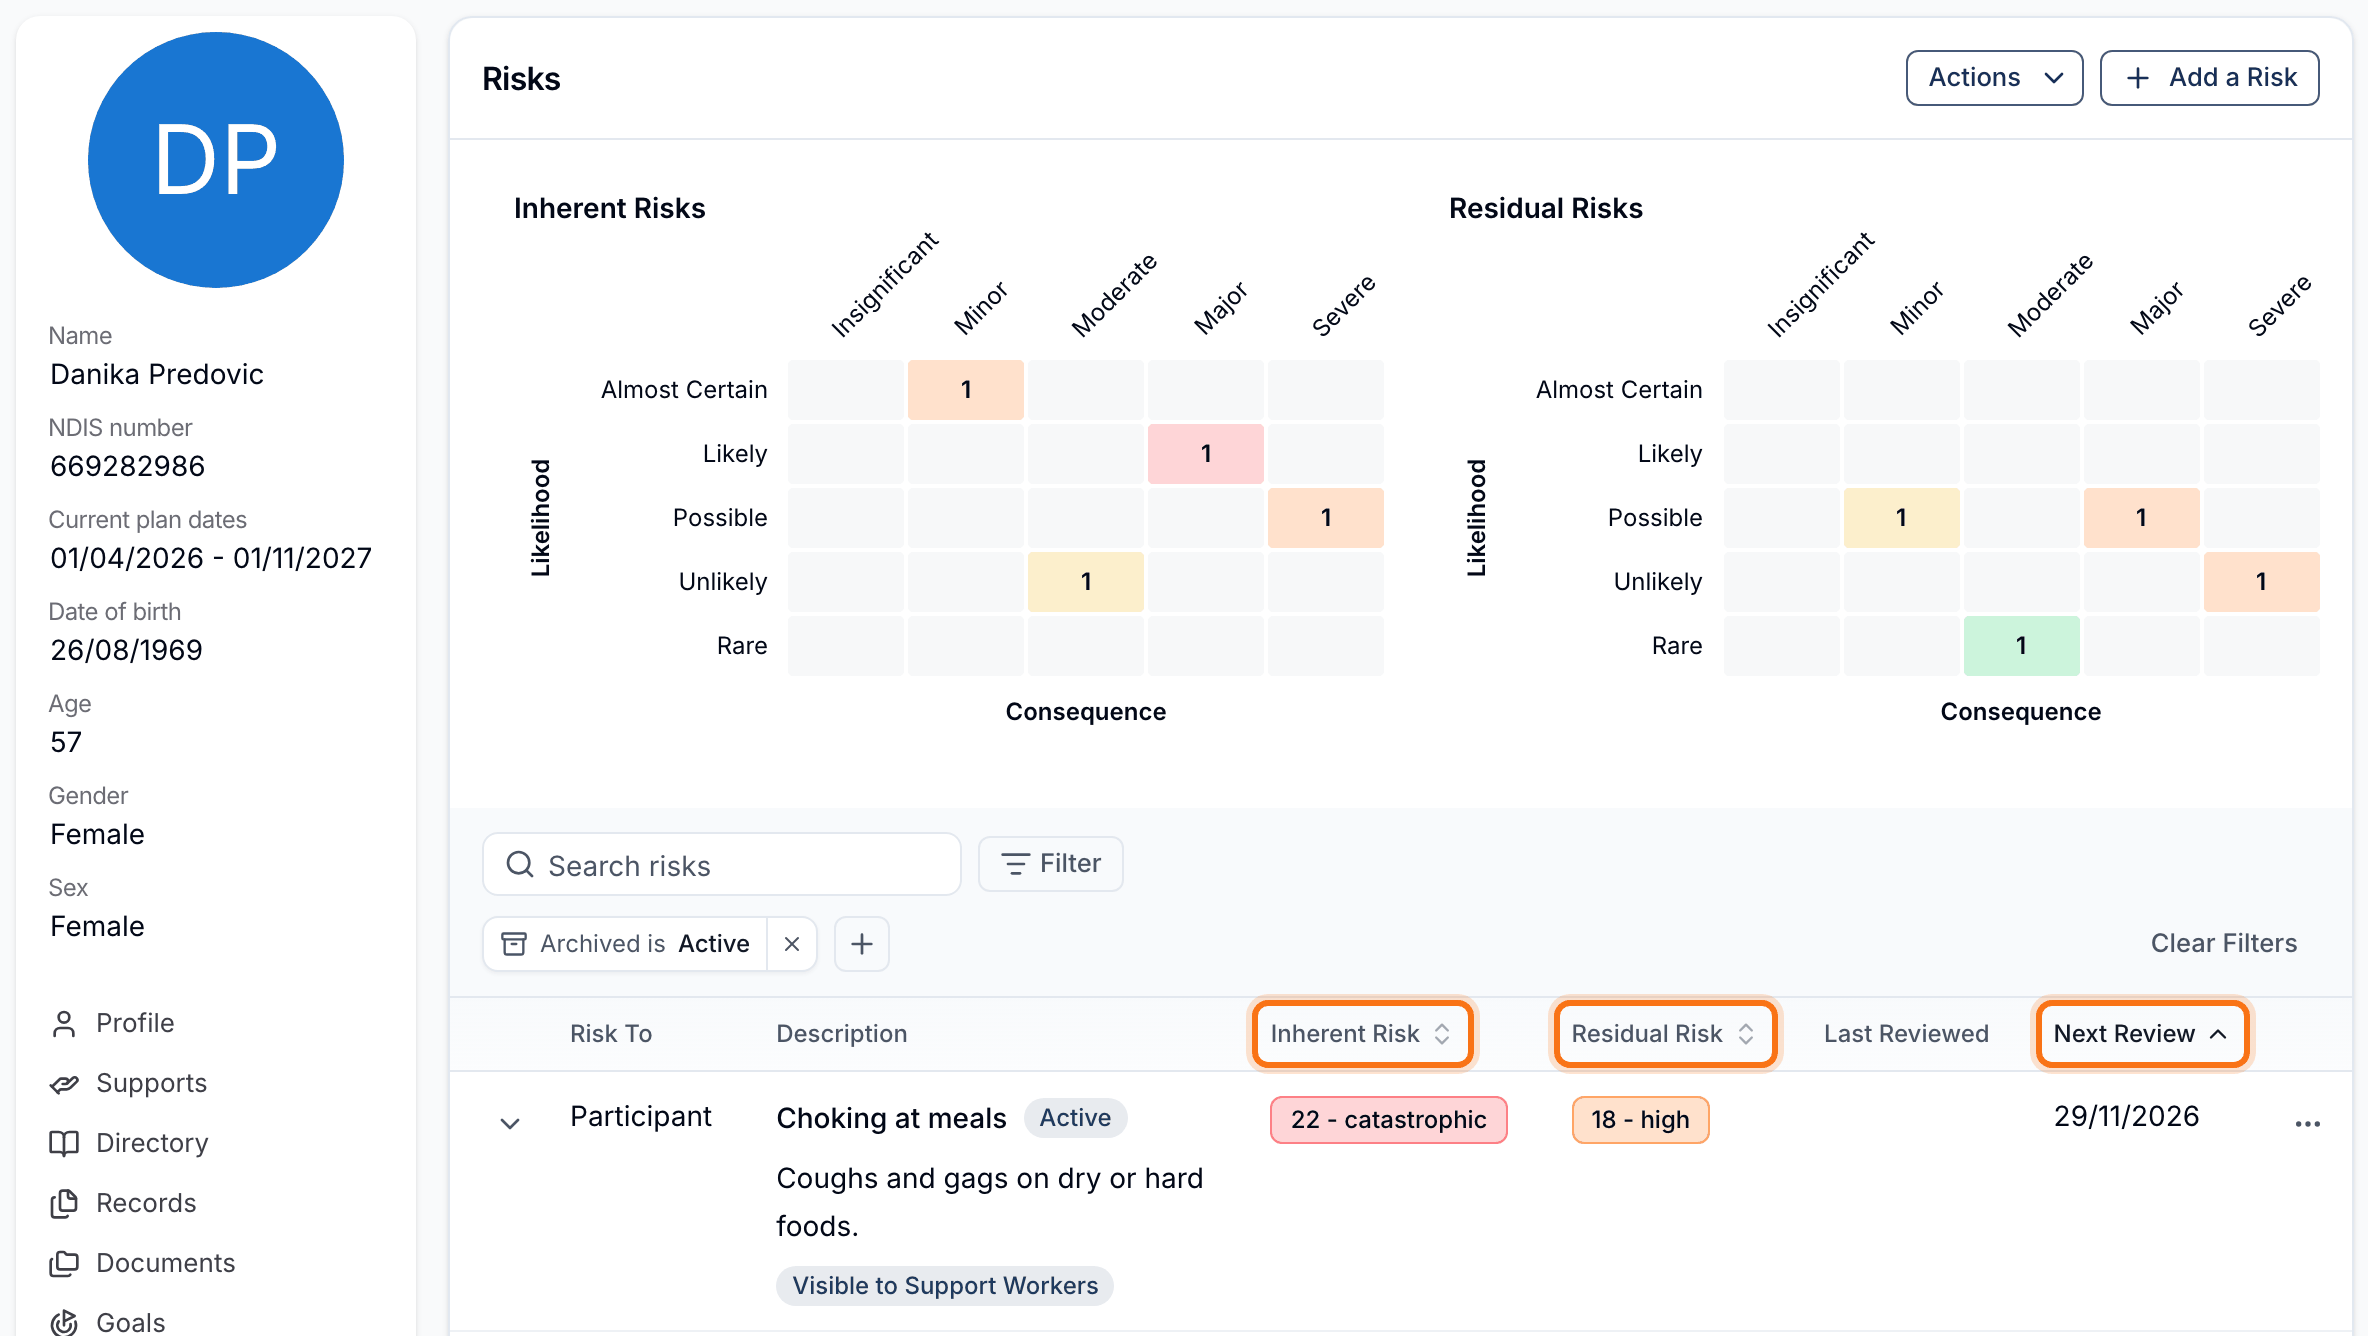Click the magnifier icon in search risks
This screenshot has width=2368, height=1336.
pyautogui.click(x=520, y=864)
